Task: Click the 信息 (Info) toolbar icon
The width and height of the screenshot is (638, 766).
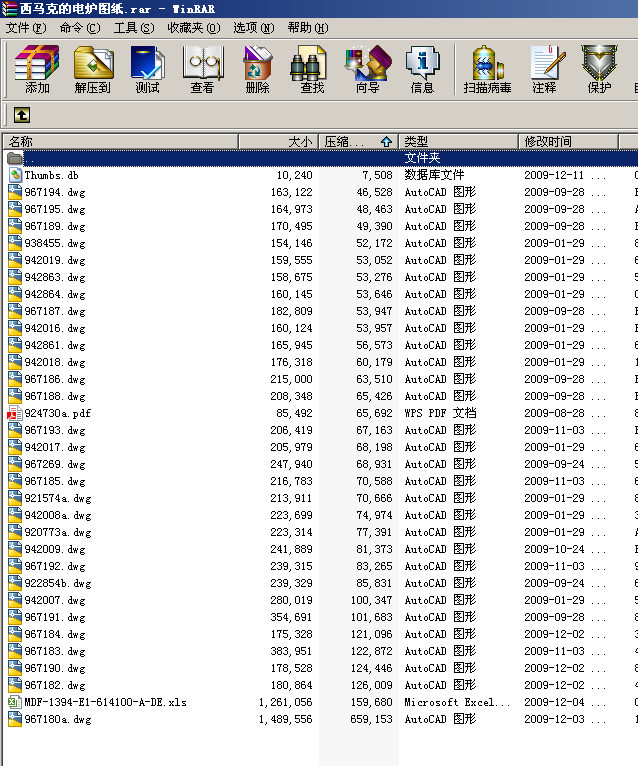Action: (422, 69)
